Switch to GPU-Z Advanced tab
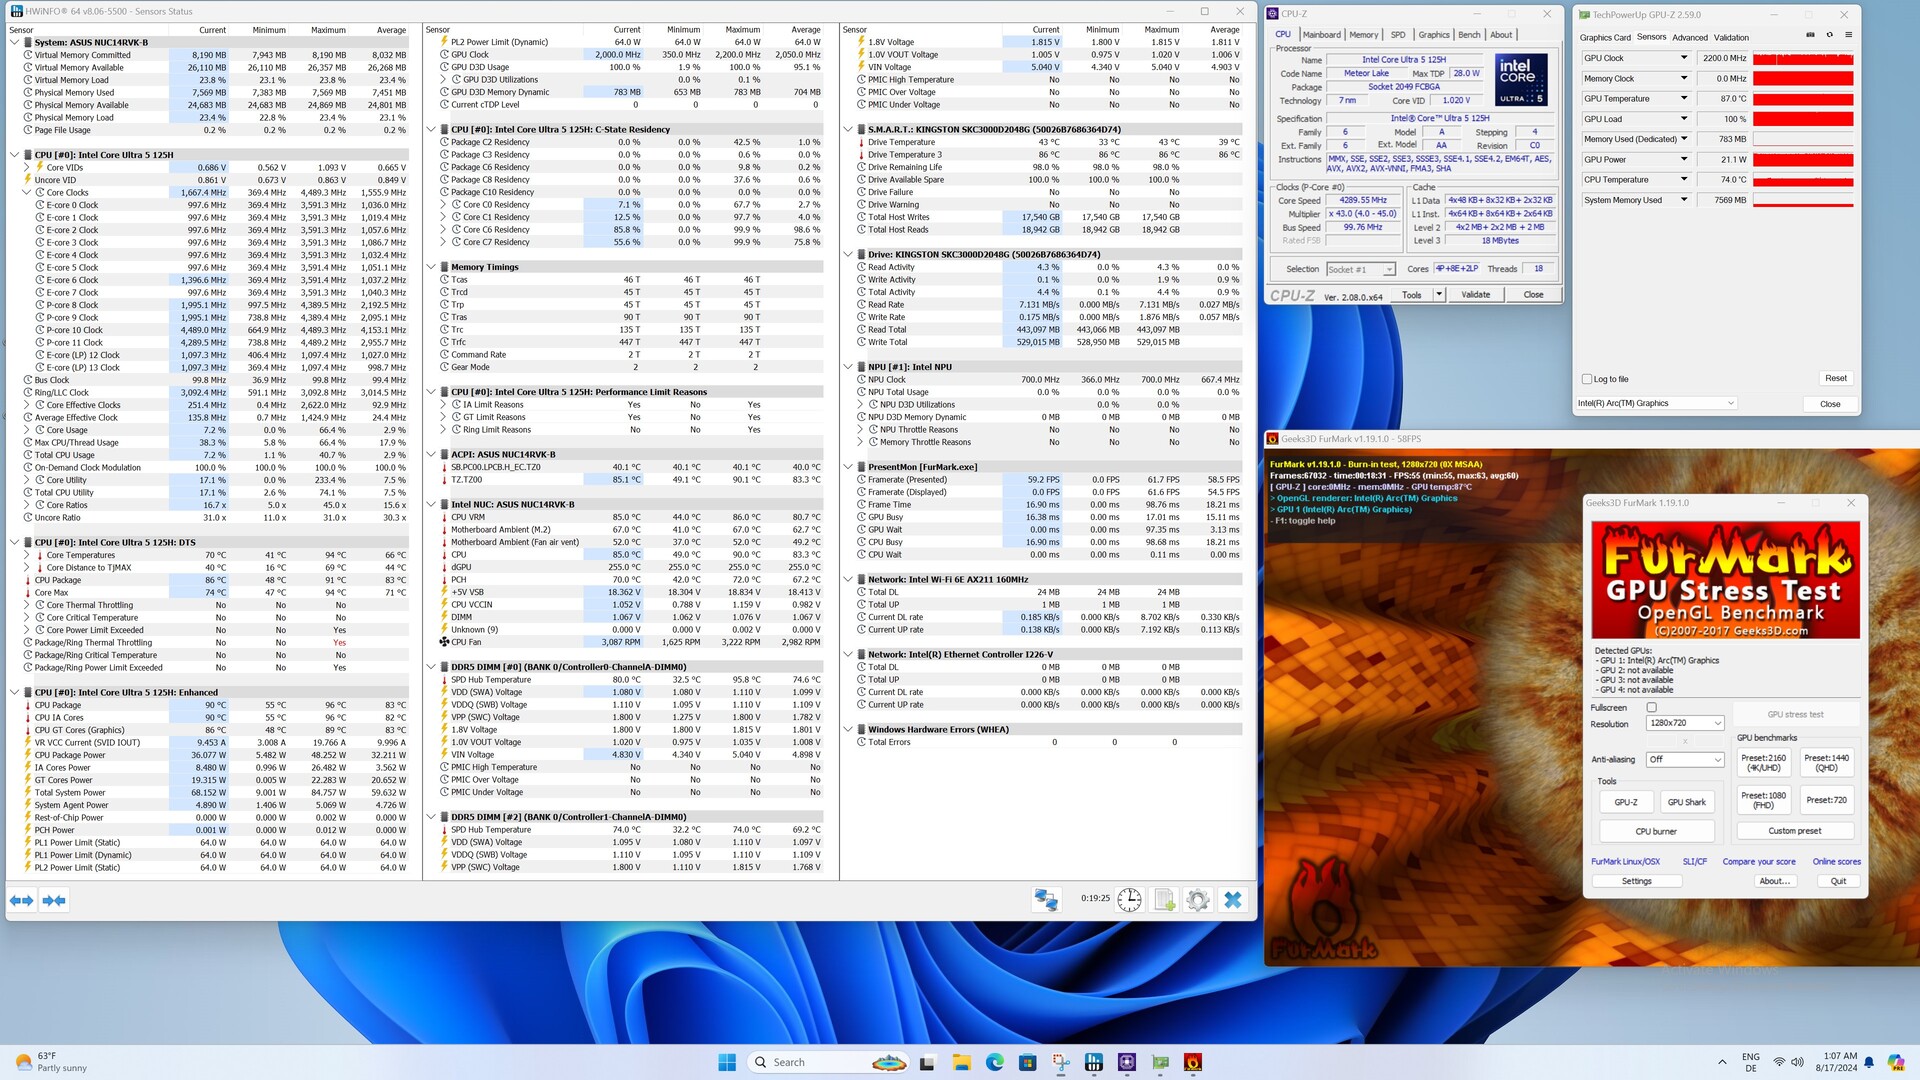The width and height of the screenshot is (1920, 1080). (1690, 37)
